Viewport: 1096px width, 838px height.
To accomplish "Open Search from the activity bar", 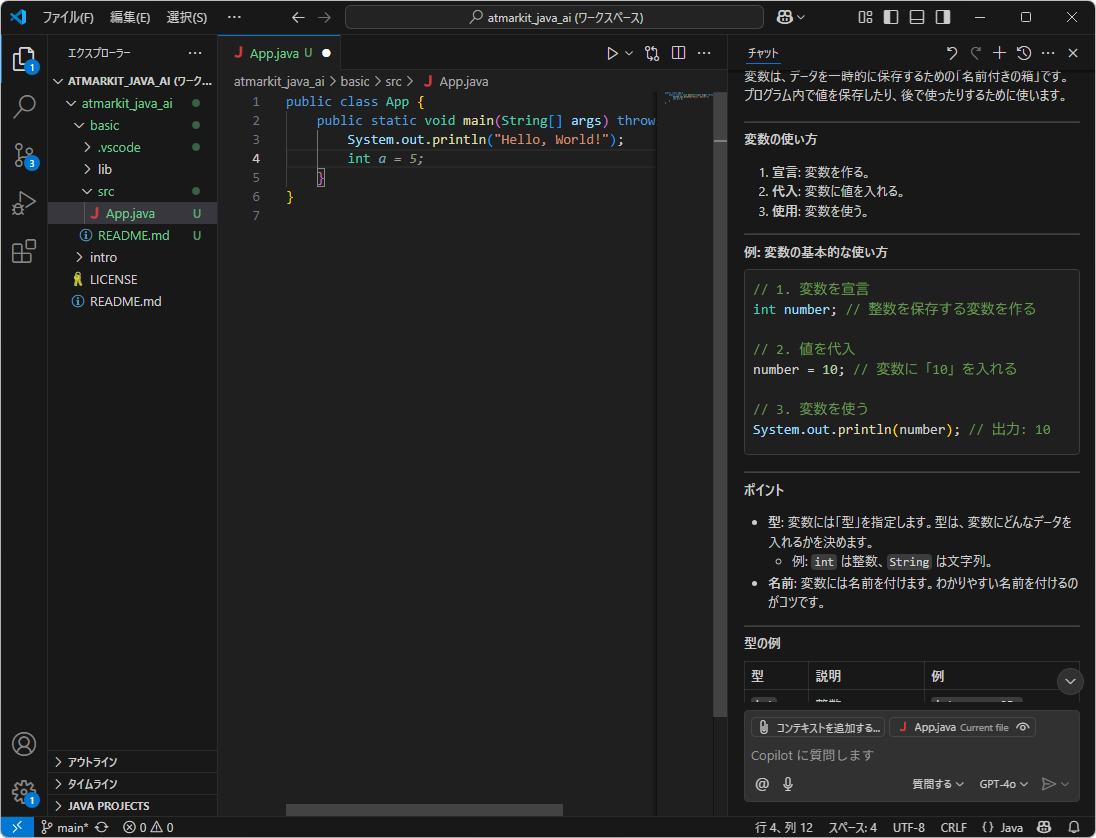I will point(24,106).
